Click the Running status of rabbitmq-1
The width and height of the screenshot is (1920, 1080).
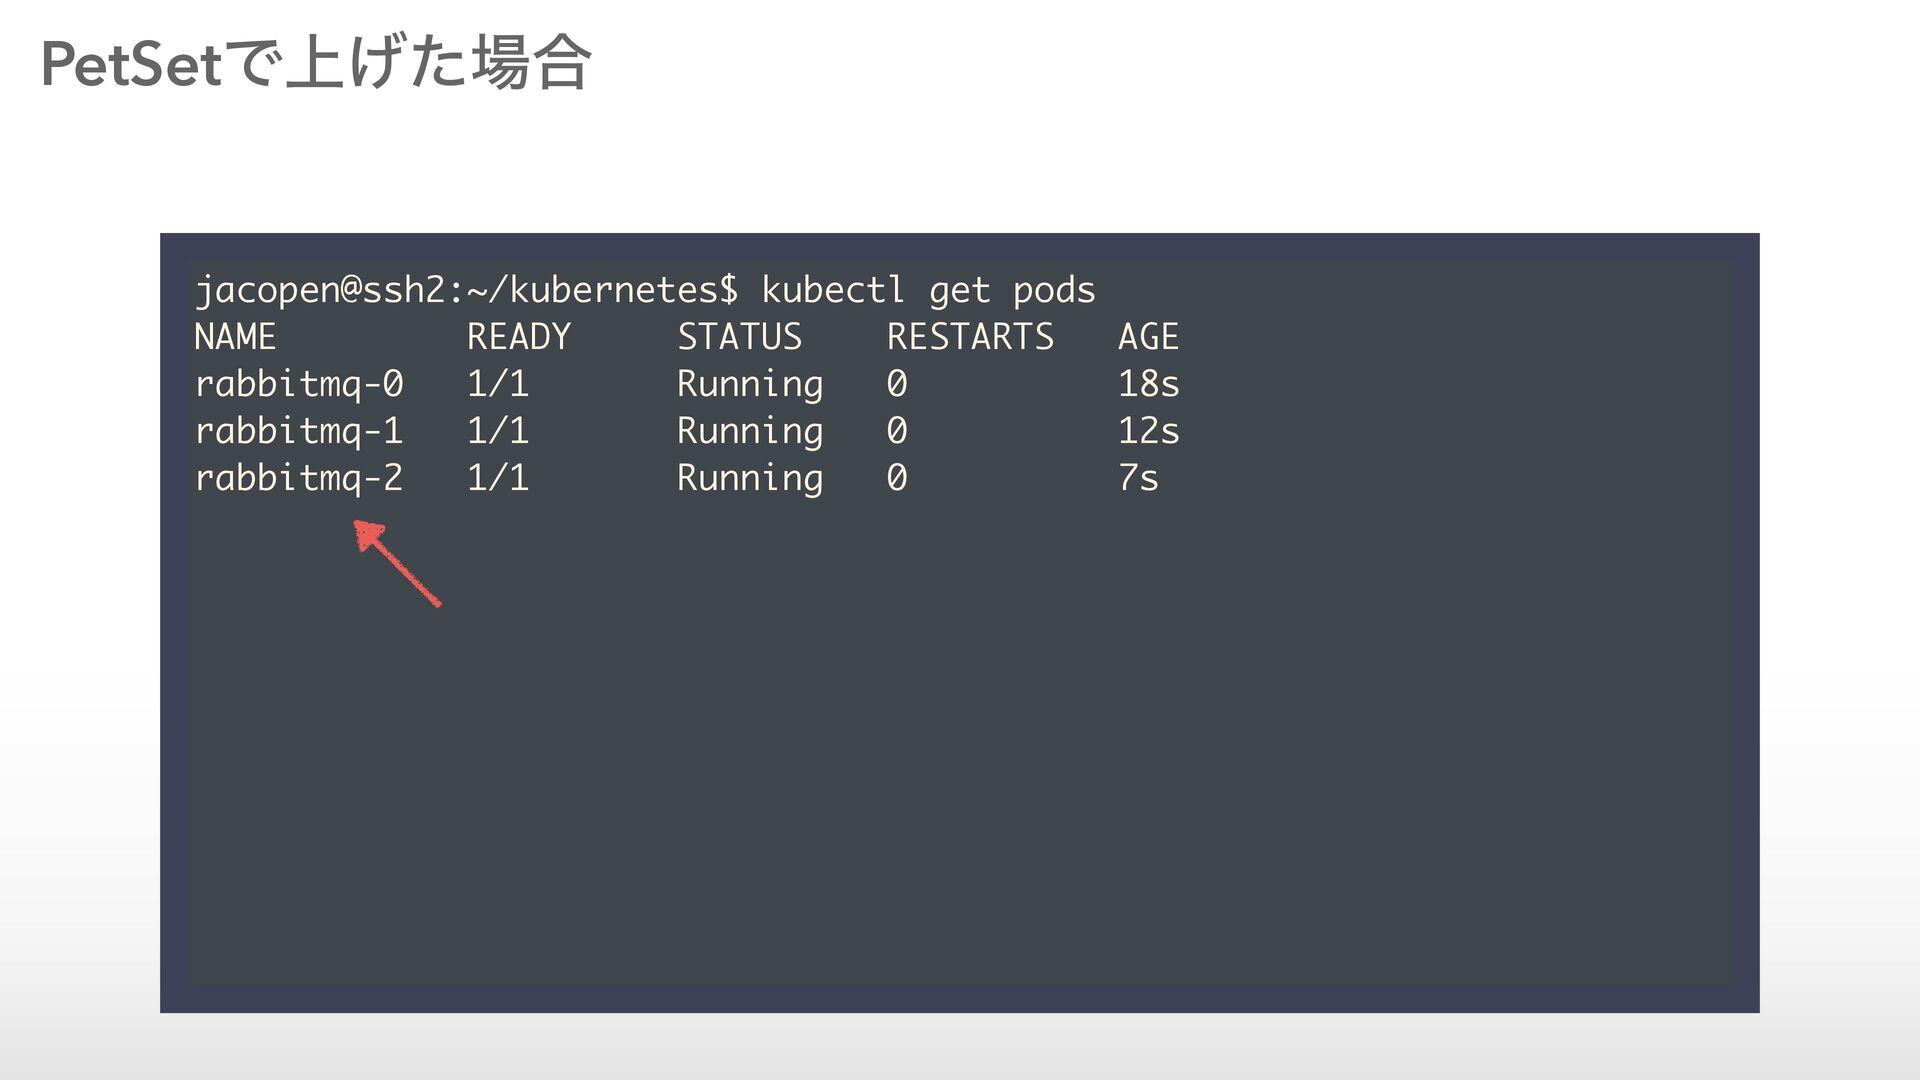coord(750,431)
